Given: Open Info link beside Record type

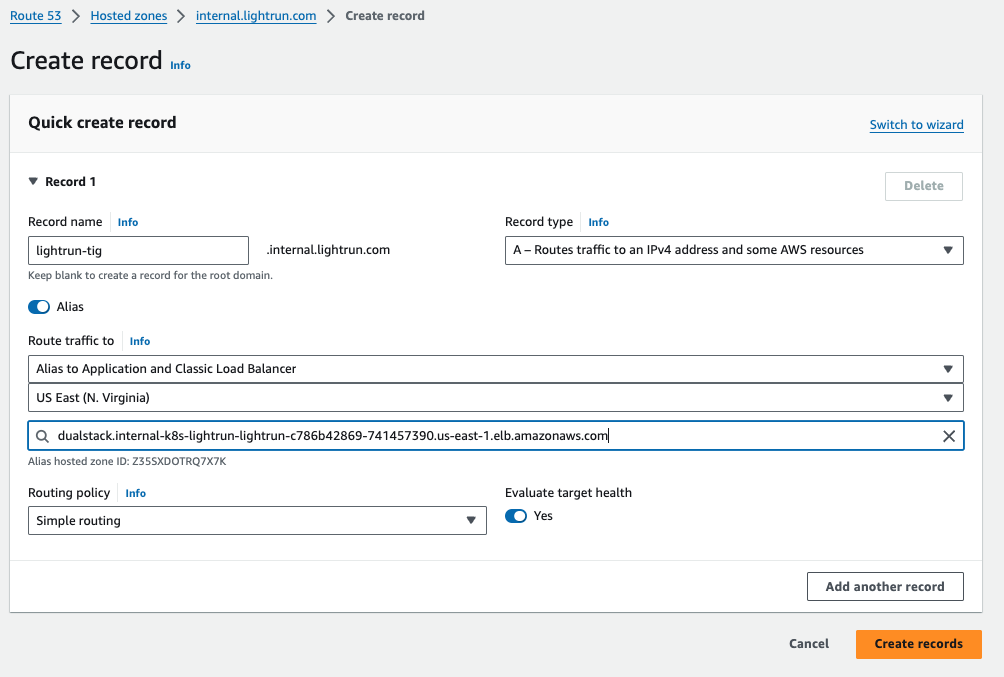Looking at the screenshot, I should [598, 222].
